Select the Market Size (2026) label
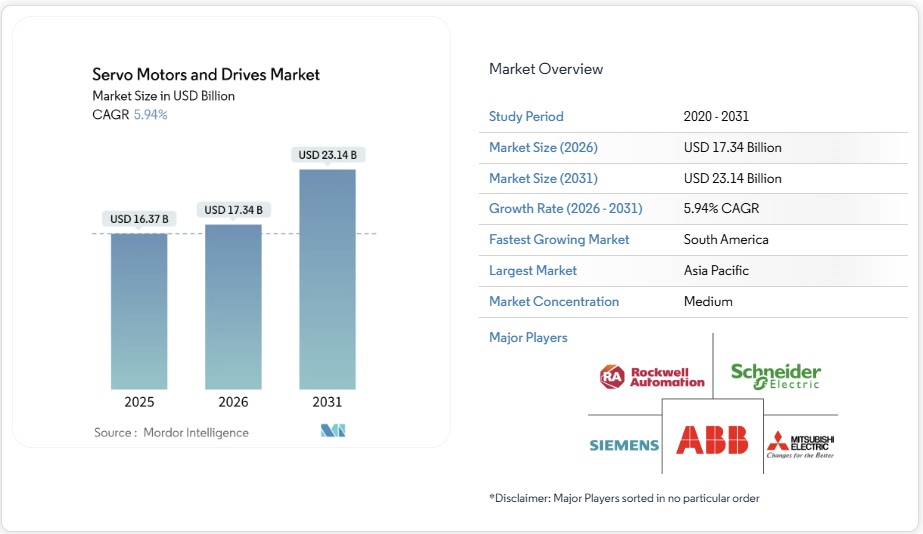The width and height of the screenshot is (923, 534). tap(543, 147)
